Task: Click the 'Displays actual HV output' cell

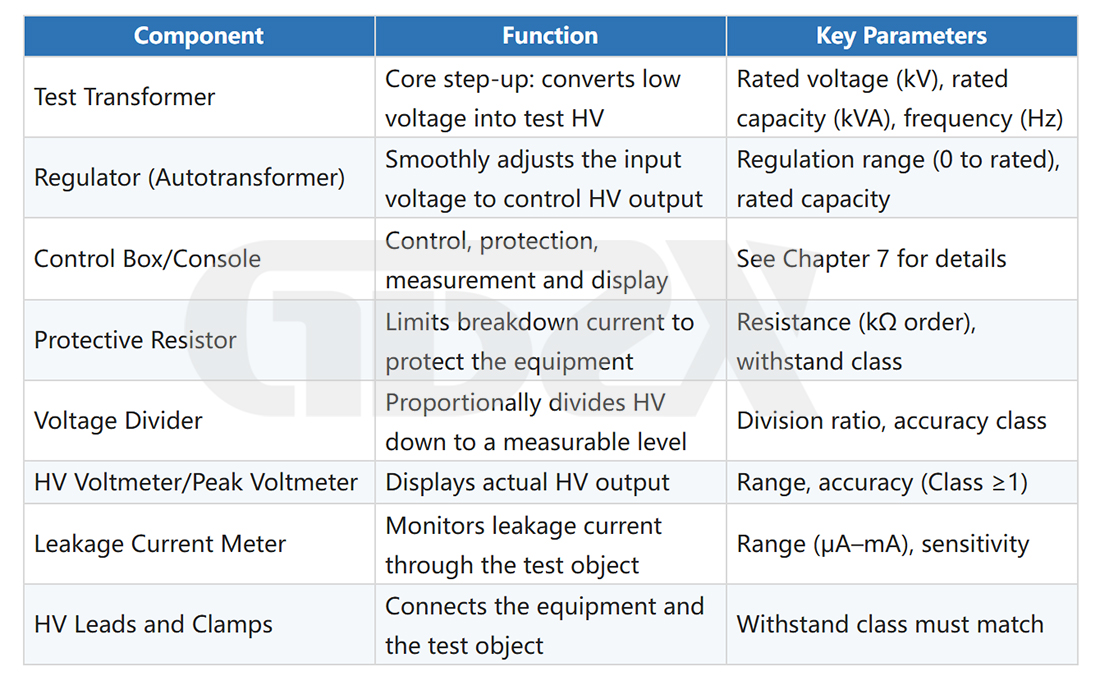Action: pos(551,482)
